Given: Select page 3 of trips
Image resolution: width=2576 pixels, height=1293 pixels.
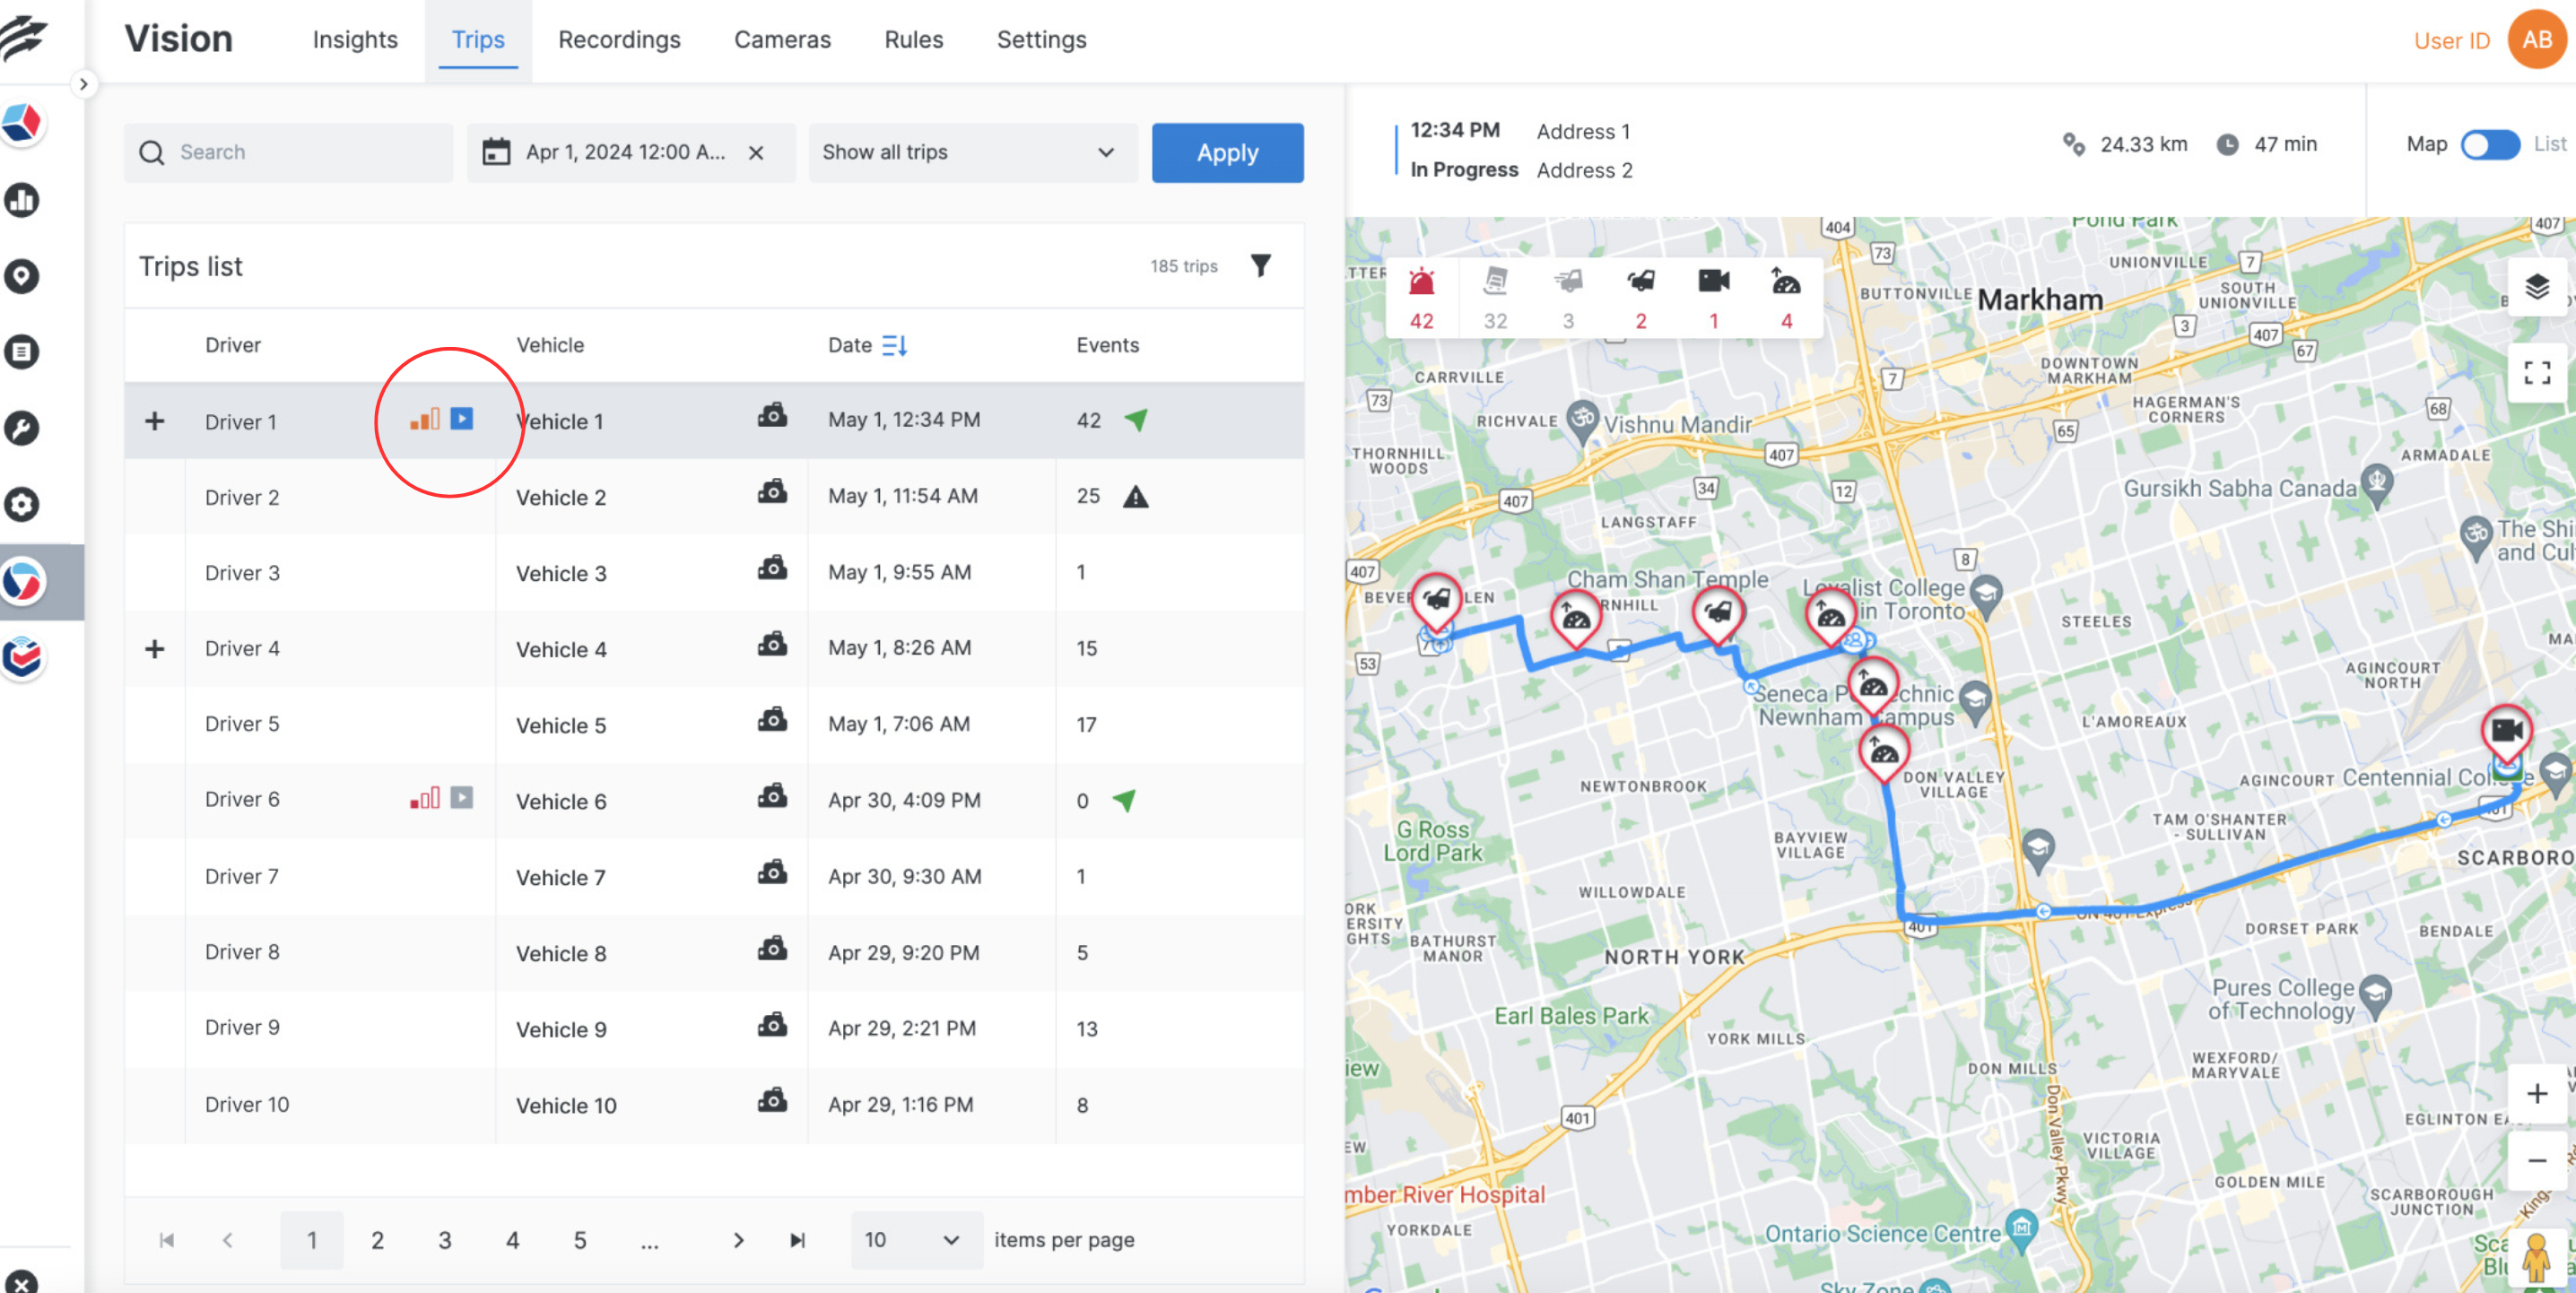Looking at the screenshot, I should [444, 1241].
